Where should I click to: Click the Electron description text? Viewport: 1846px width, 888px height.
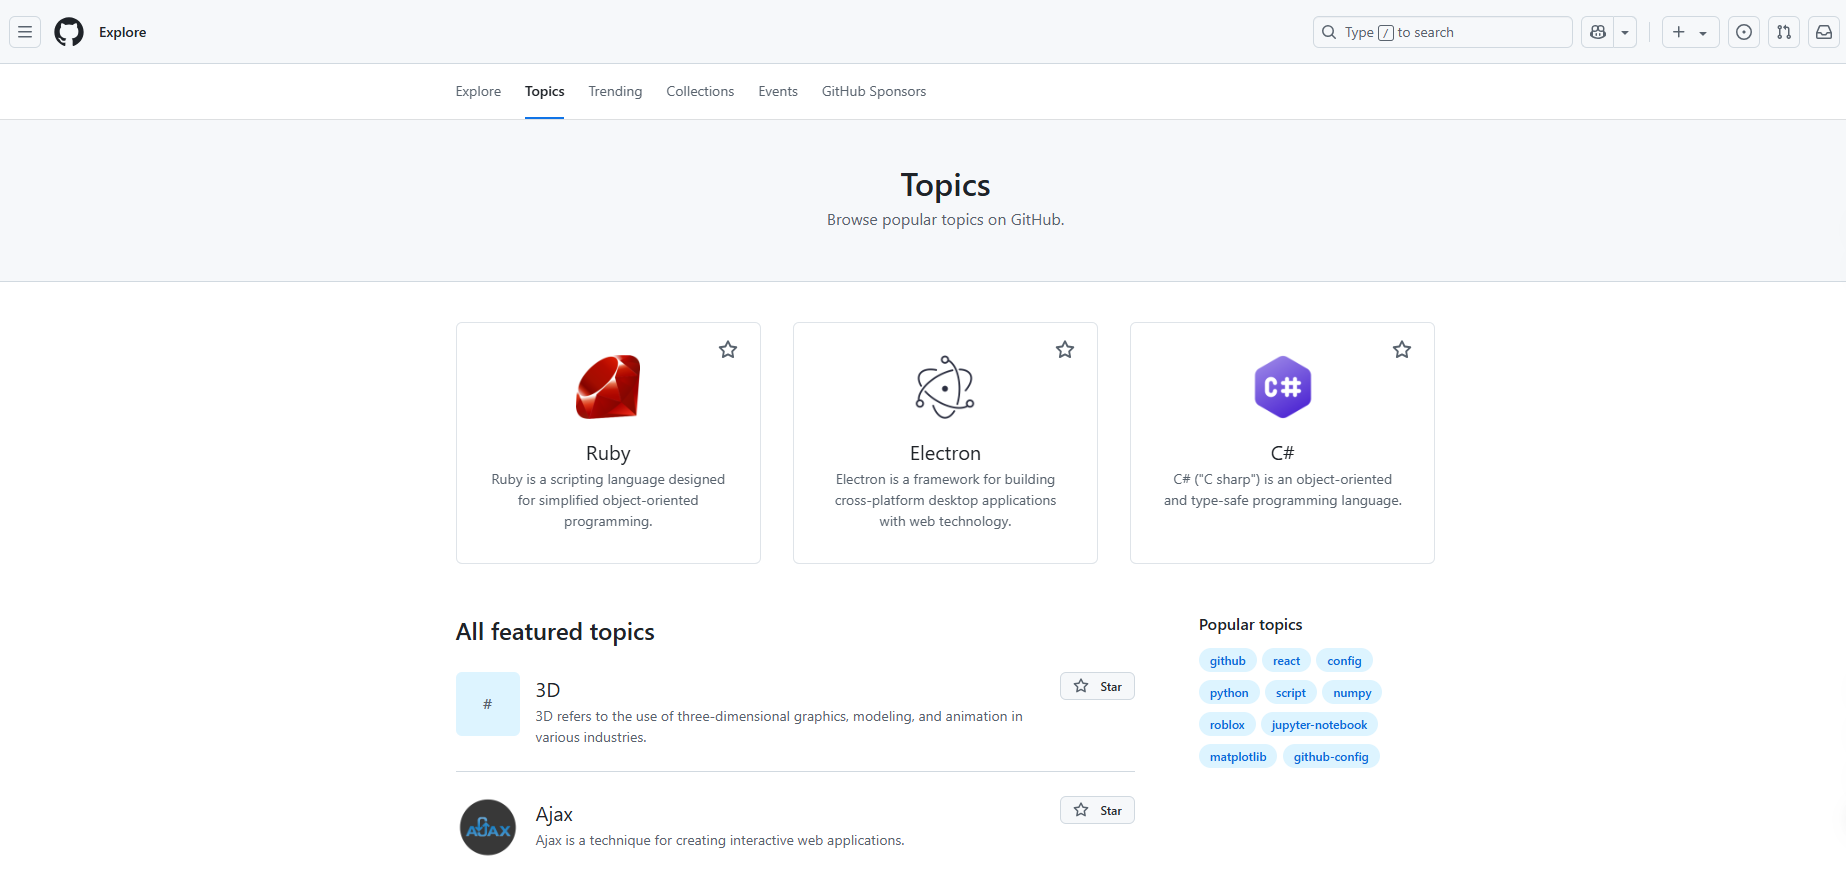coord(945,500)
